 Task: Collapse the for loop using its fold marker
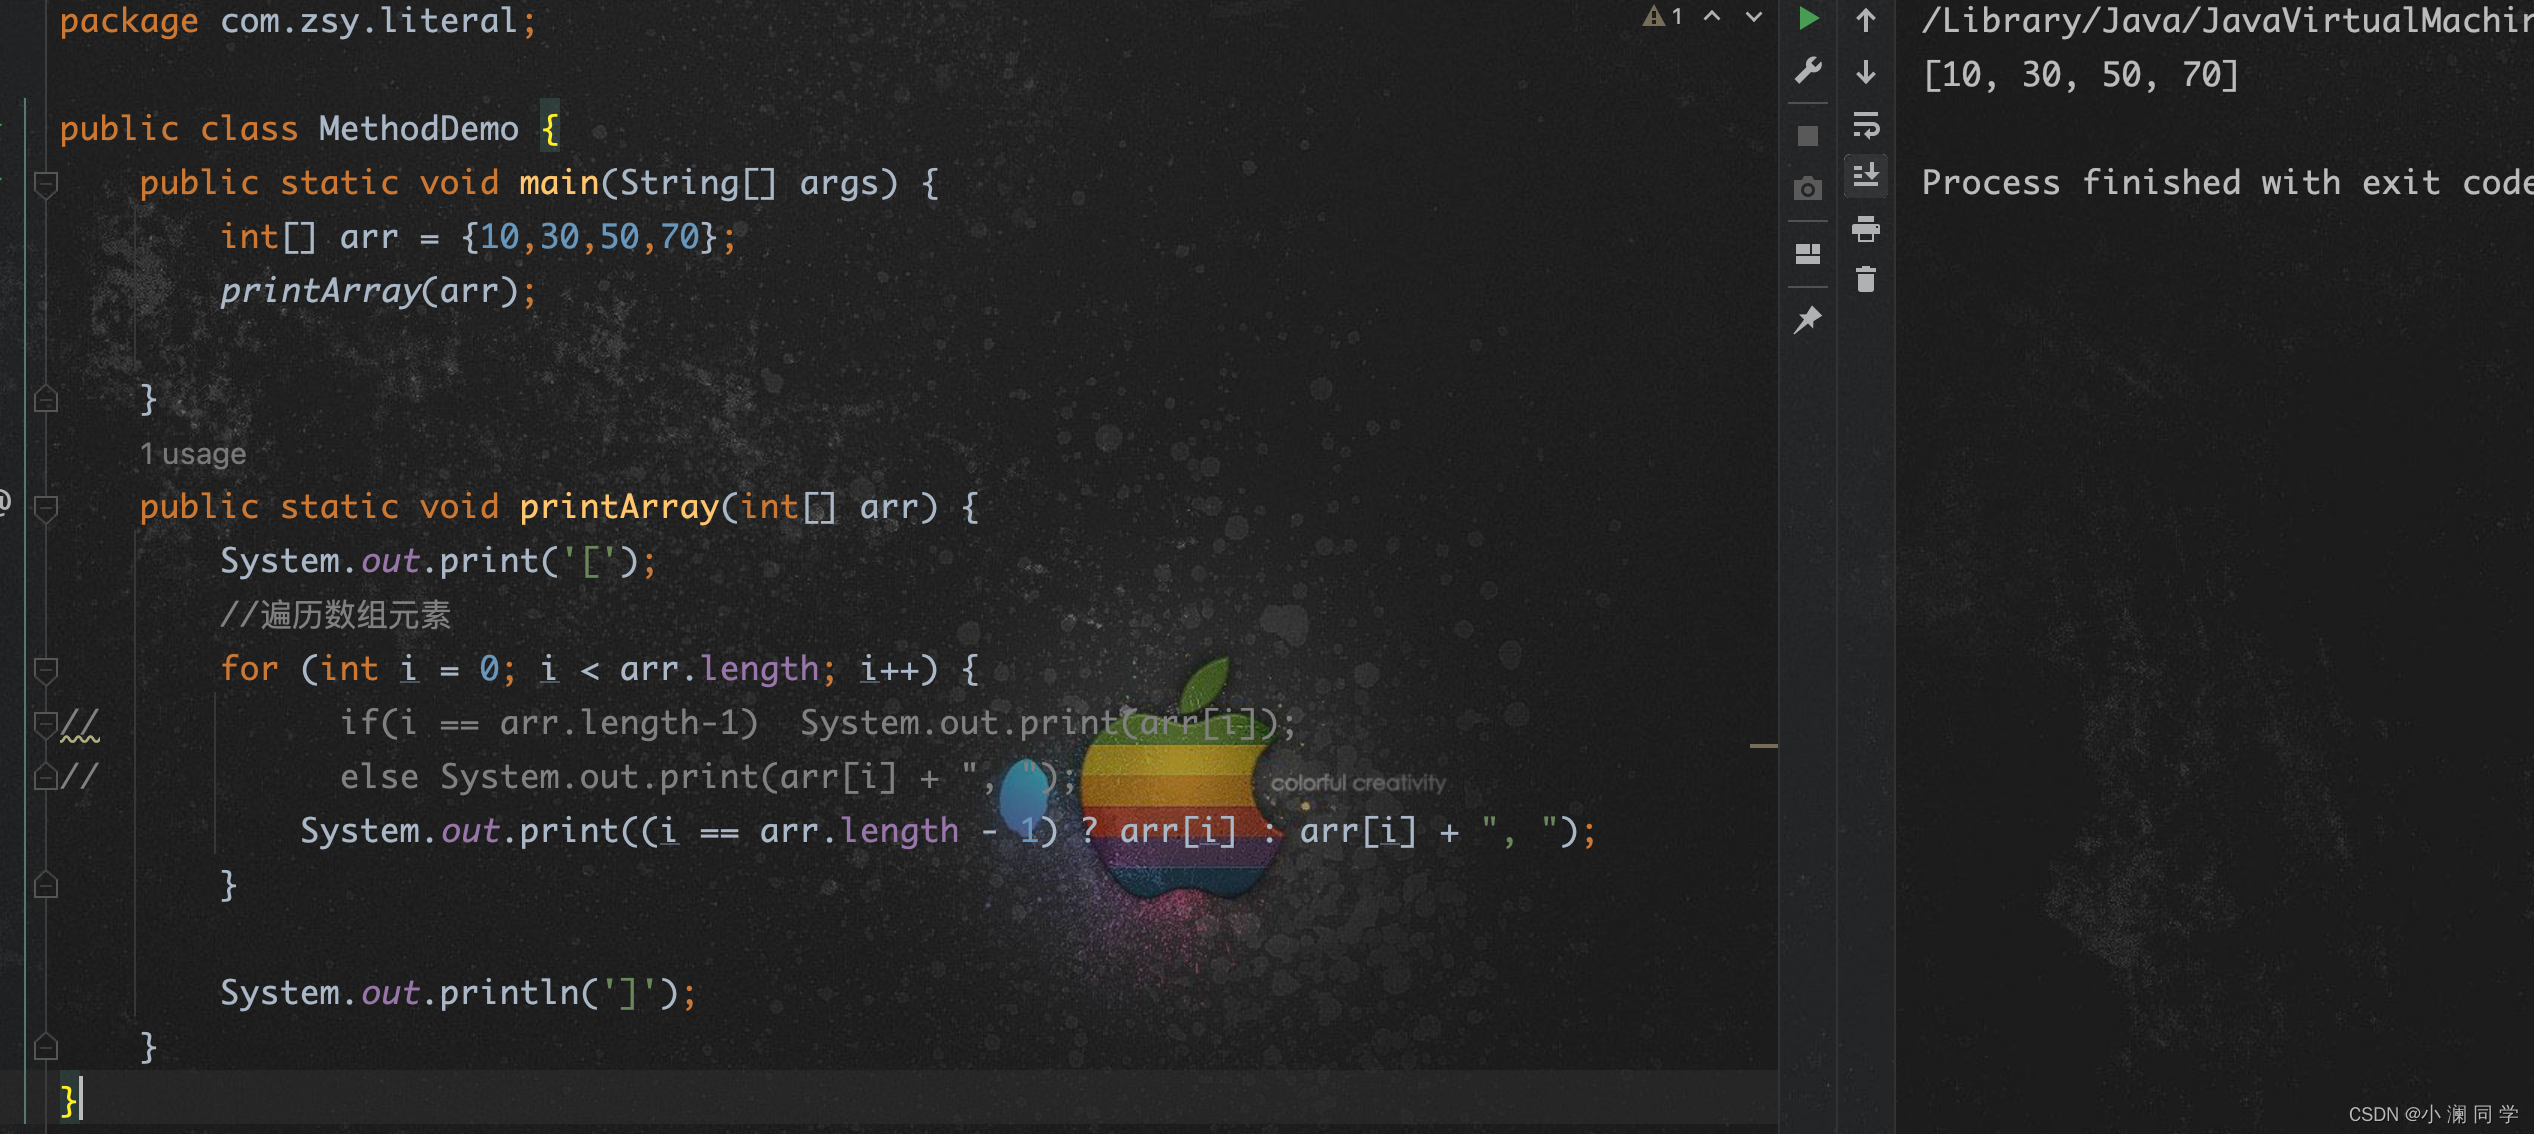point(46,670)
